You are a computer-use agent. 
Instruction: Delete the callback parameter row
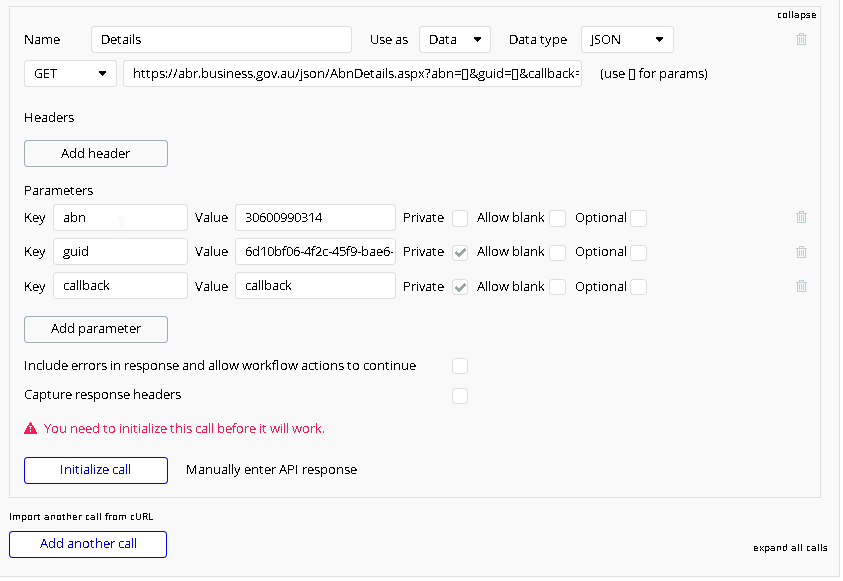(x=801, y=286)
